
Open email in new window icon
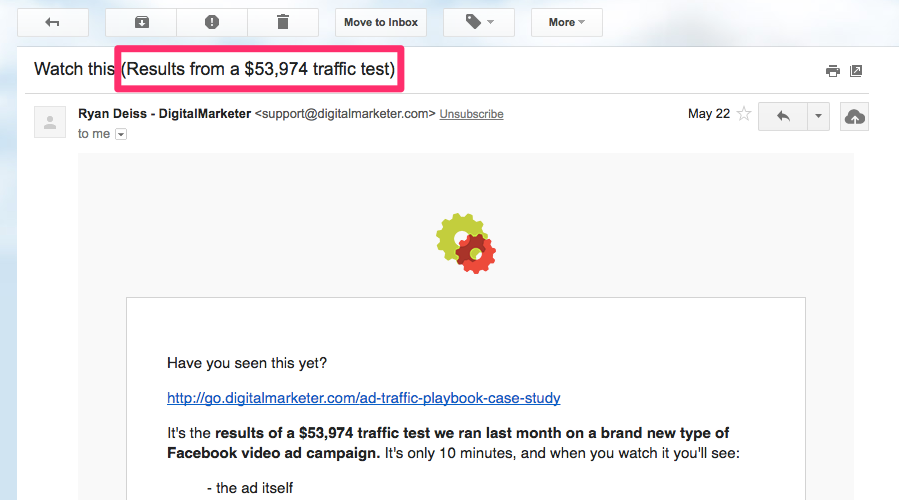[x=856, y=71]
